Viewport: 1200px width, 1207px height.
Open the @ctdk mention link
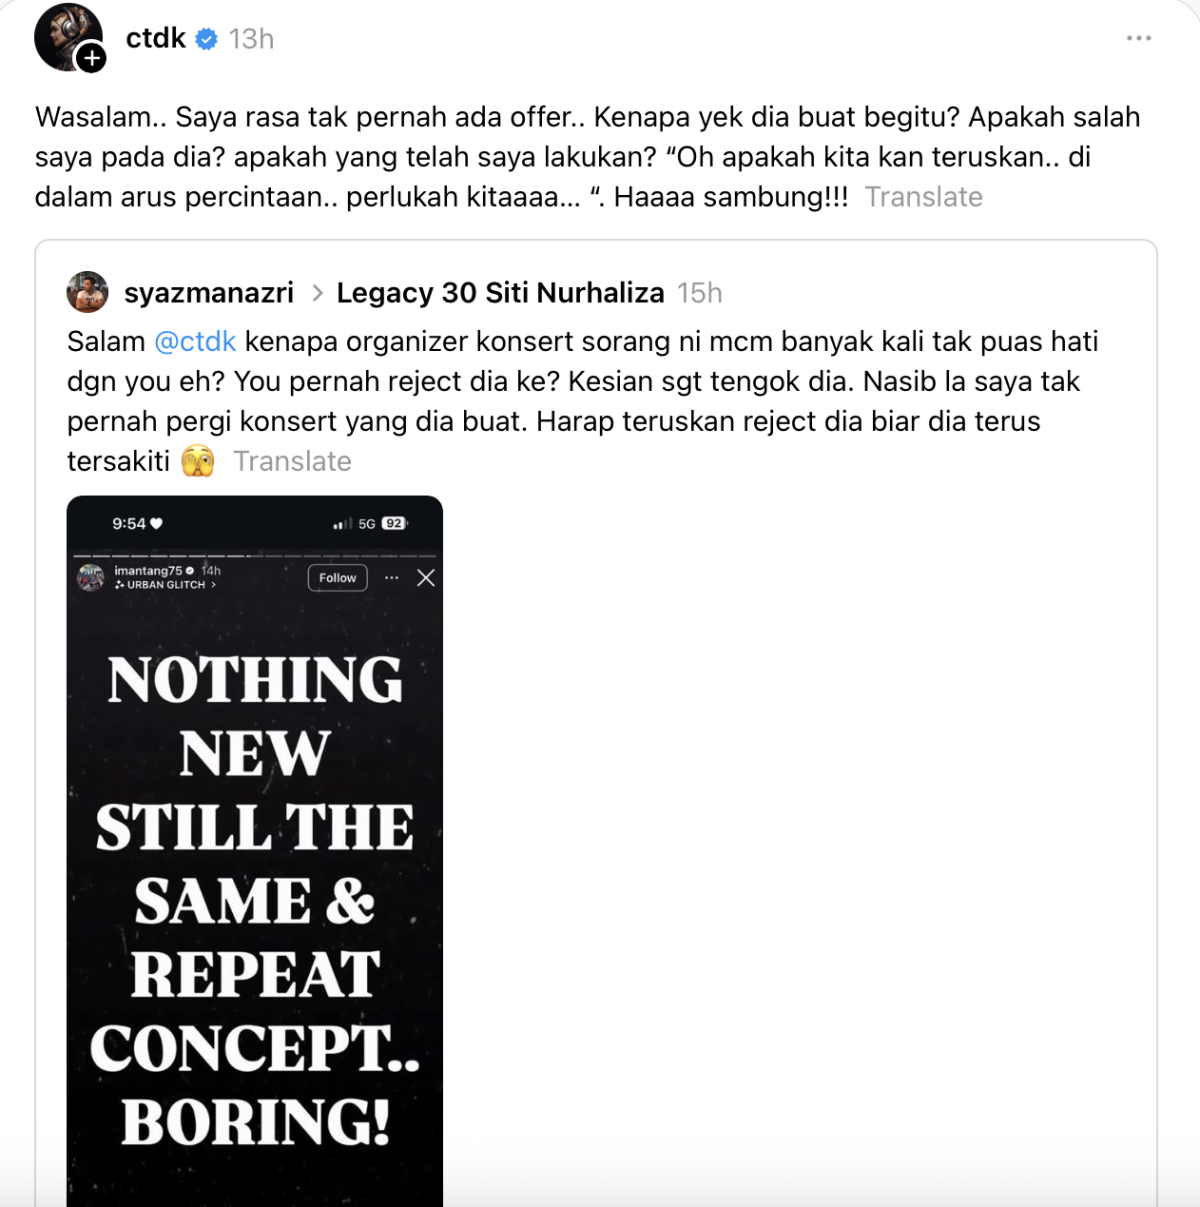pyautogui.click(x=195, y=341)
